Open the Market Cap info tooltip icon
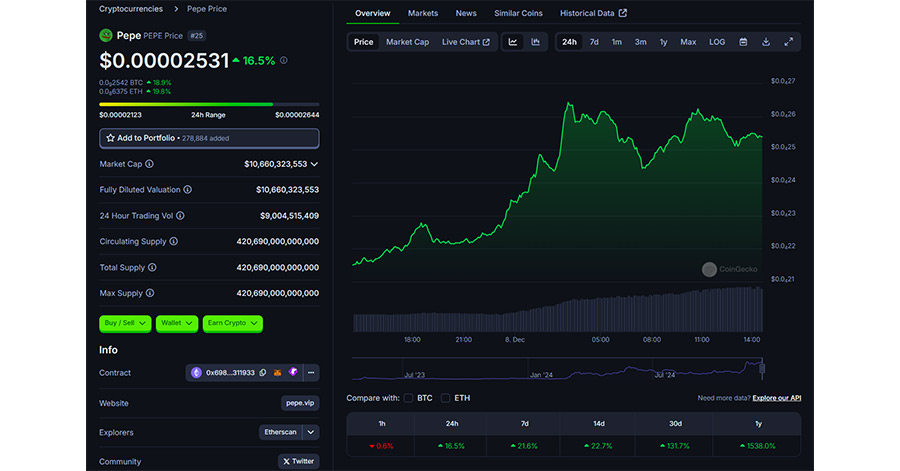The height and width of the screenshot is (471, 900). click(x=149, y=164)
